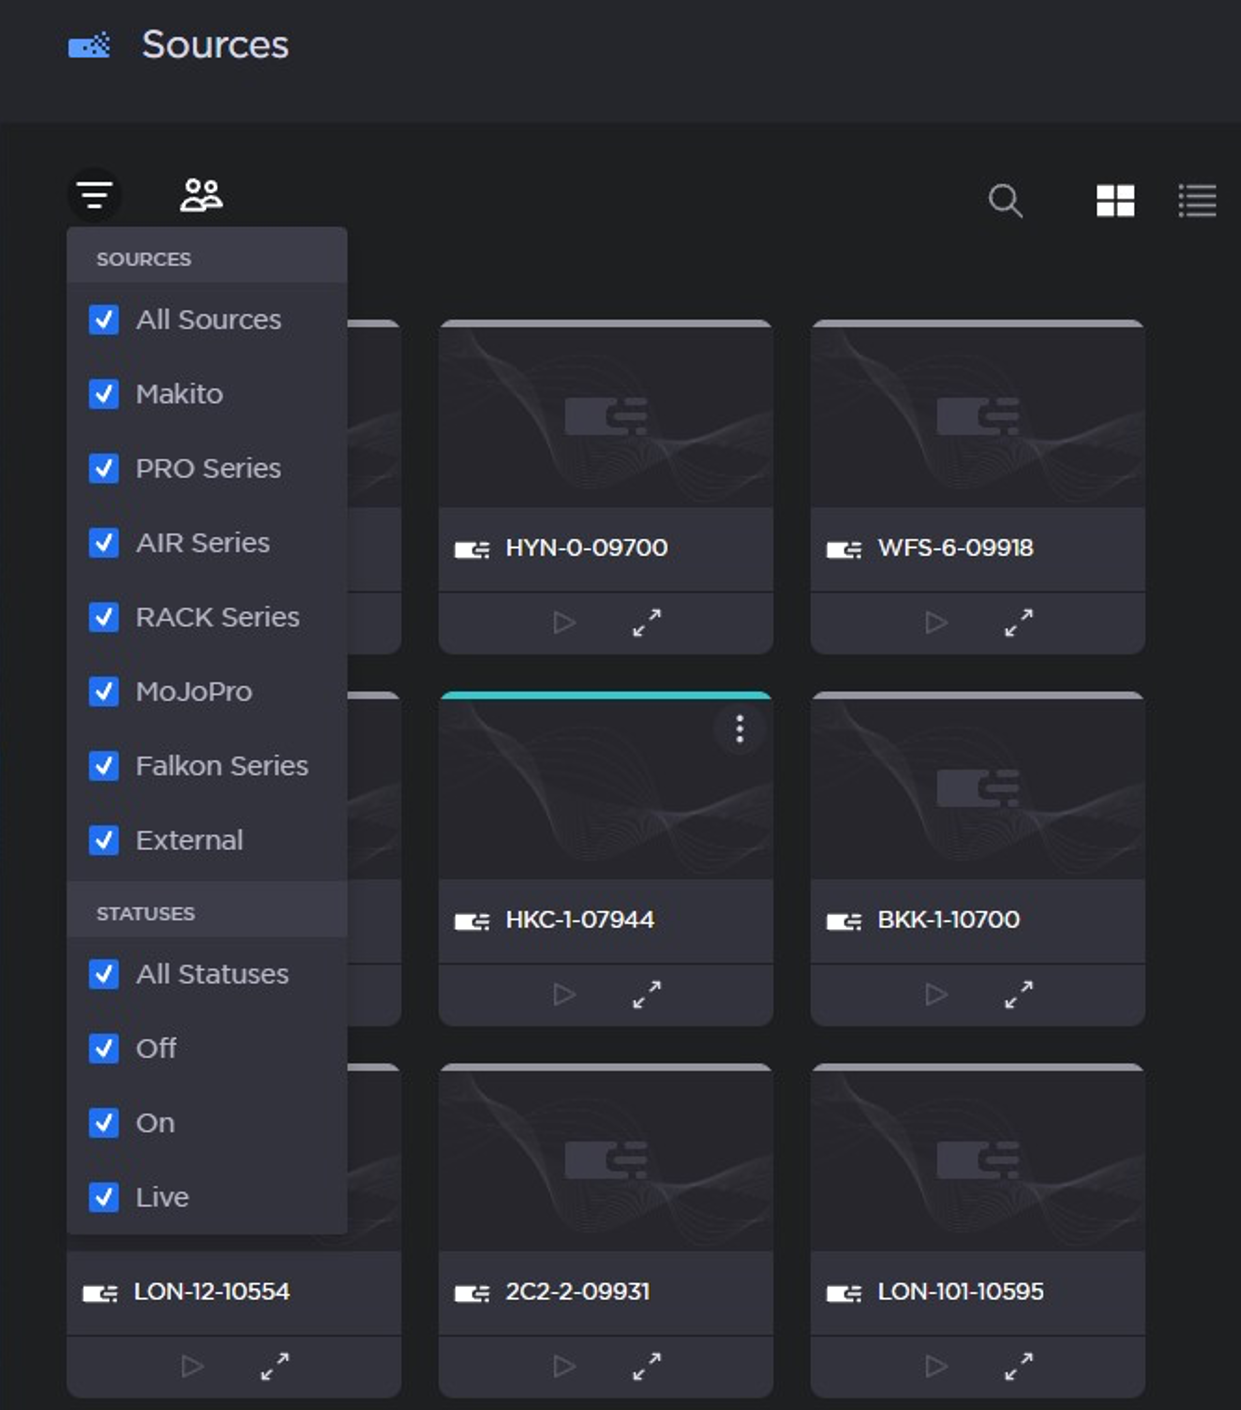Viewport: 1241px width, 1410px height.
Task: Toggle the All Statuses checkbox
Action: [104, 974]
